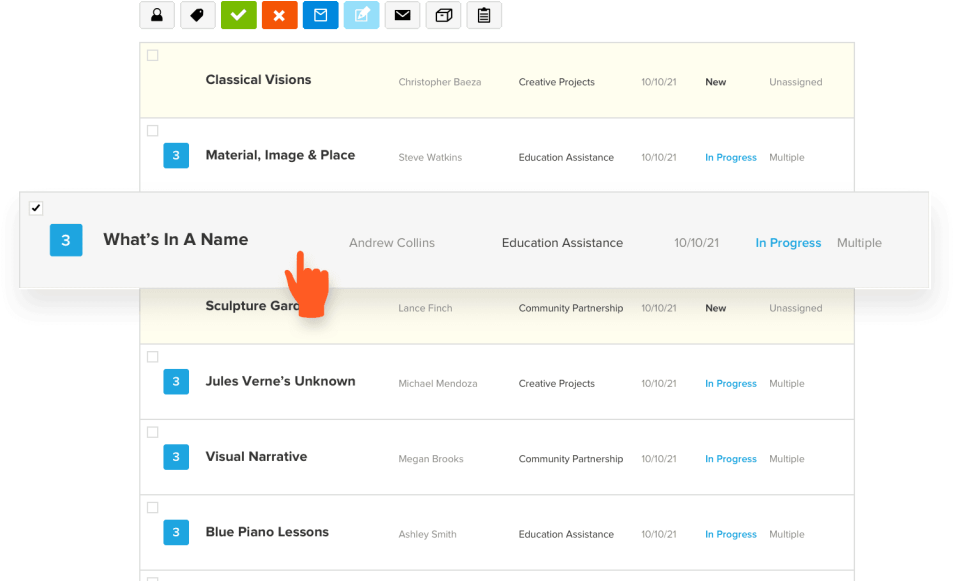Click the blue outlined envelope icon
Image resolution: width=953 pixels, height=581 pixels.
[x=320, y=15]
